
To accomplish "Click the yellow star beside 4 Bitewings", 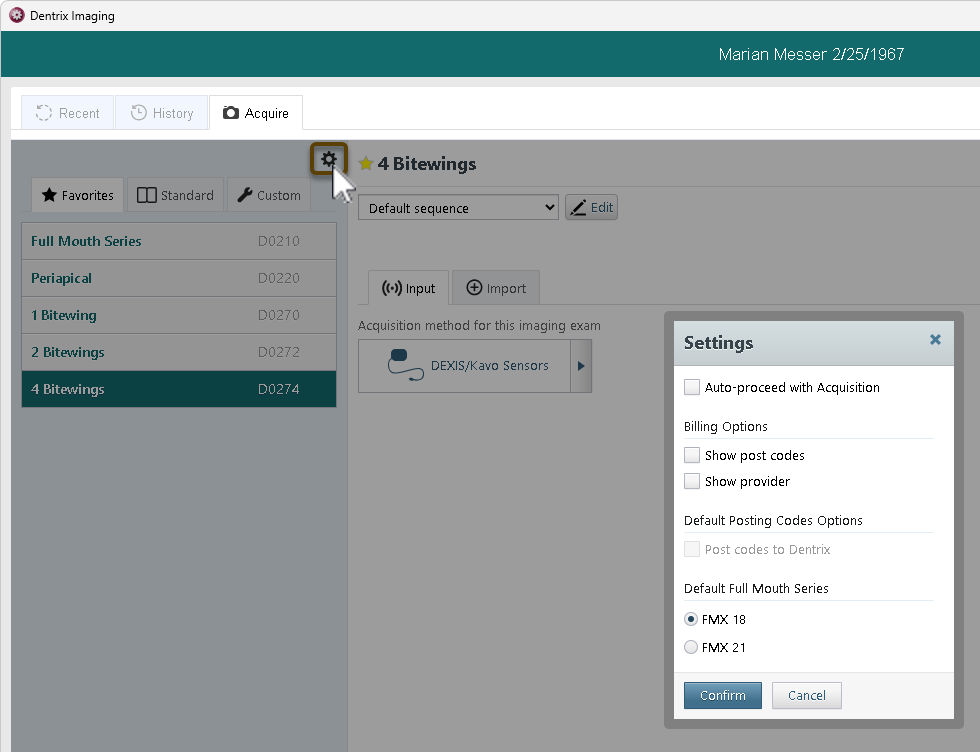I will [366, 164].
